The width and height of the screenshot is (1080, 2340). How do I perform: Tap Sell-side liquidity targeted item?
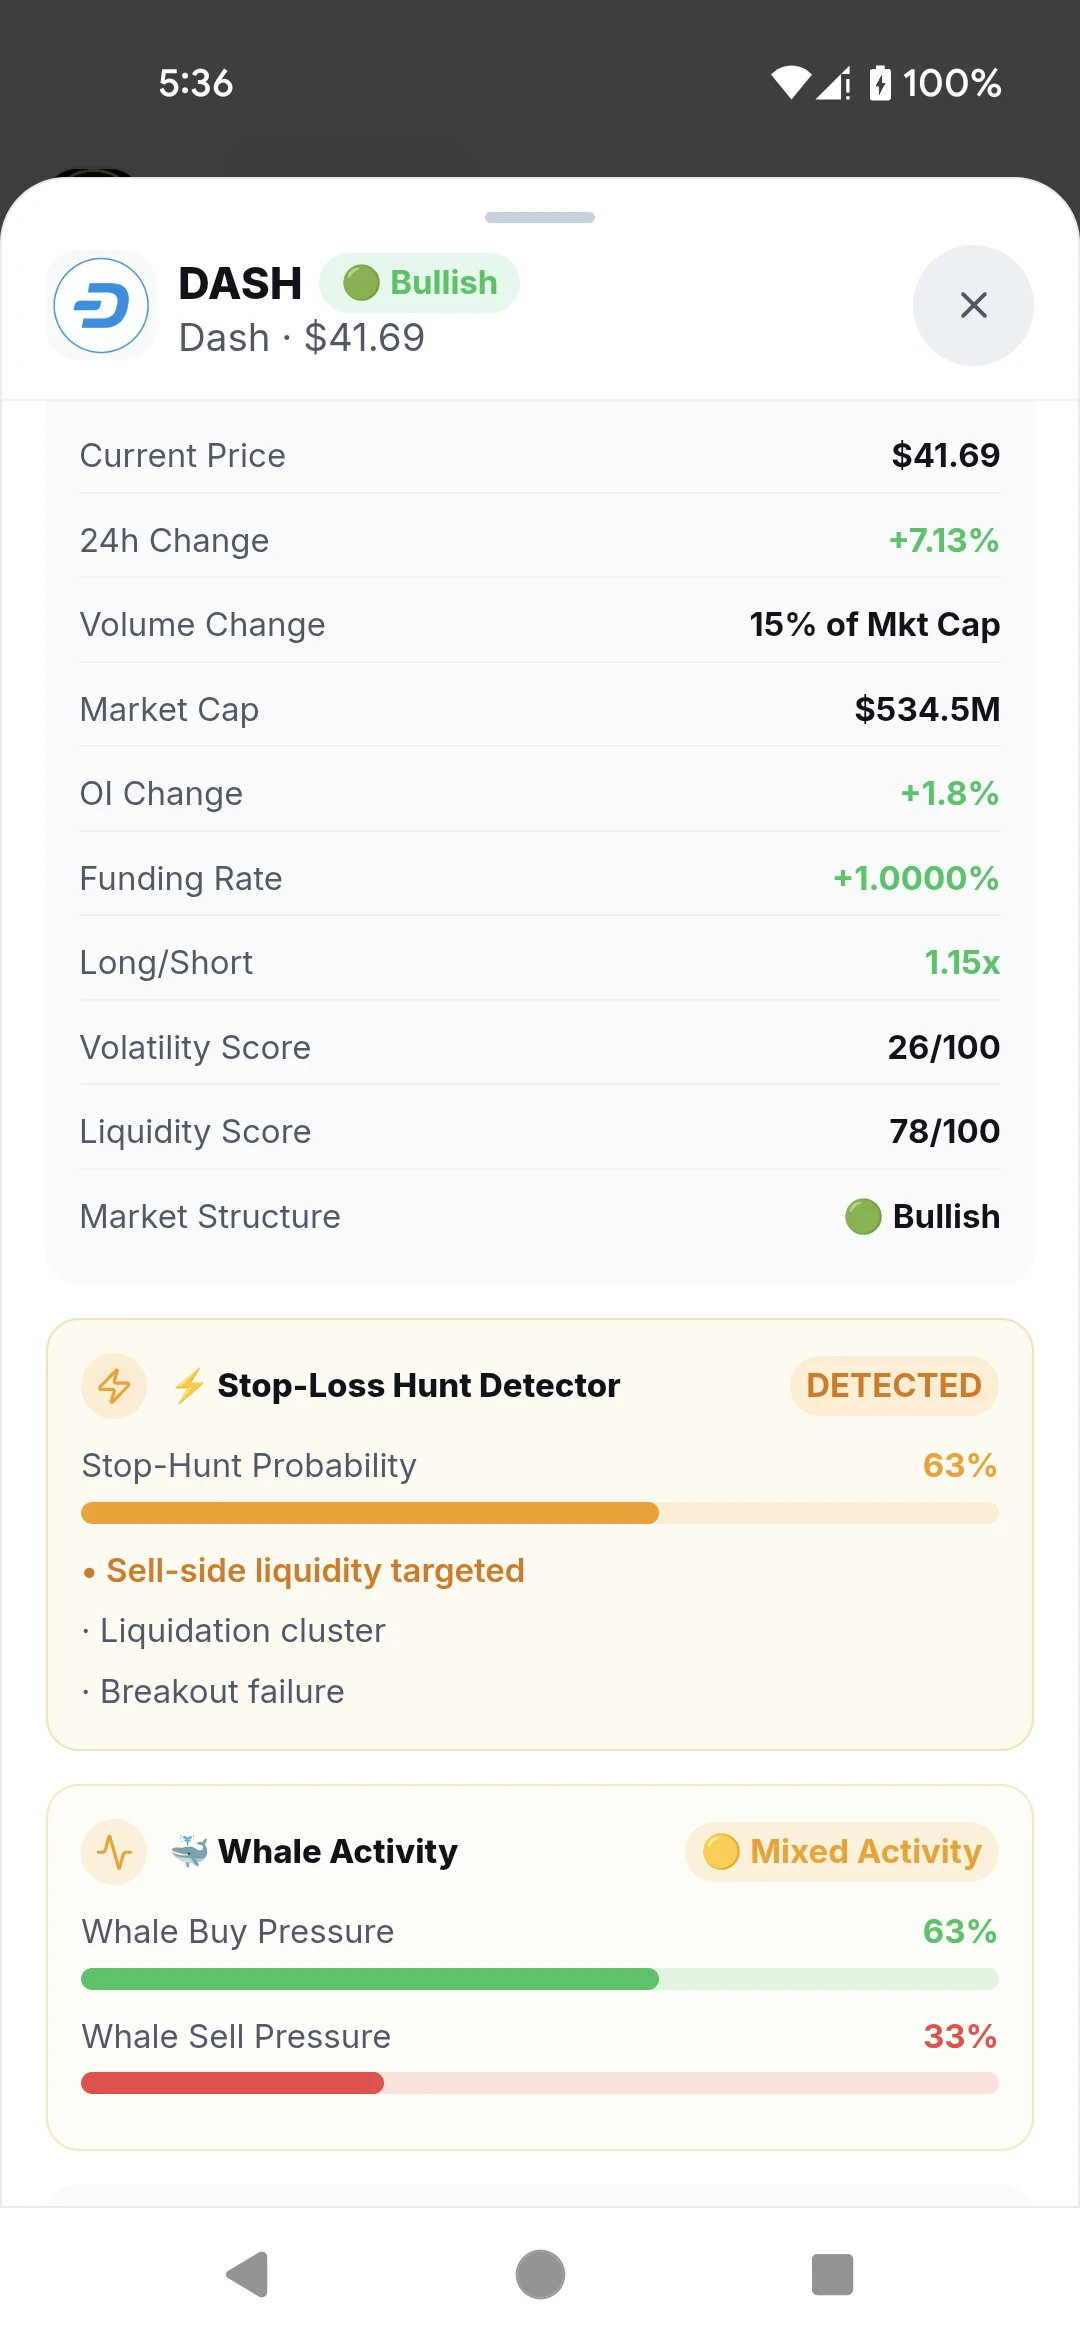(x=304, y=1571)
